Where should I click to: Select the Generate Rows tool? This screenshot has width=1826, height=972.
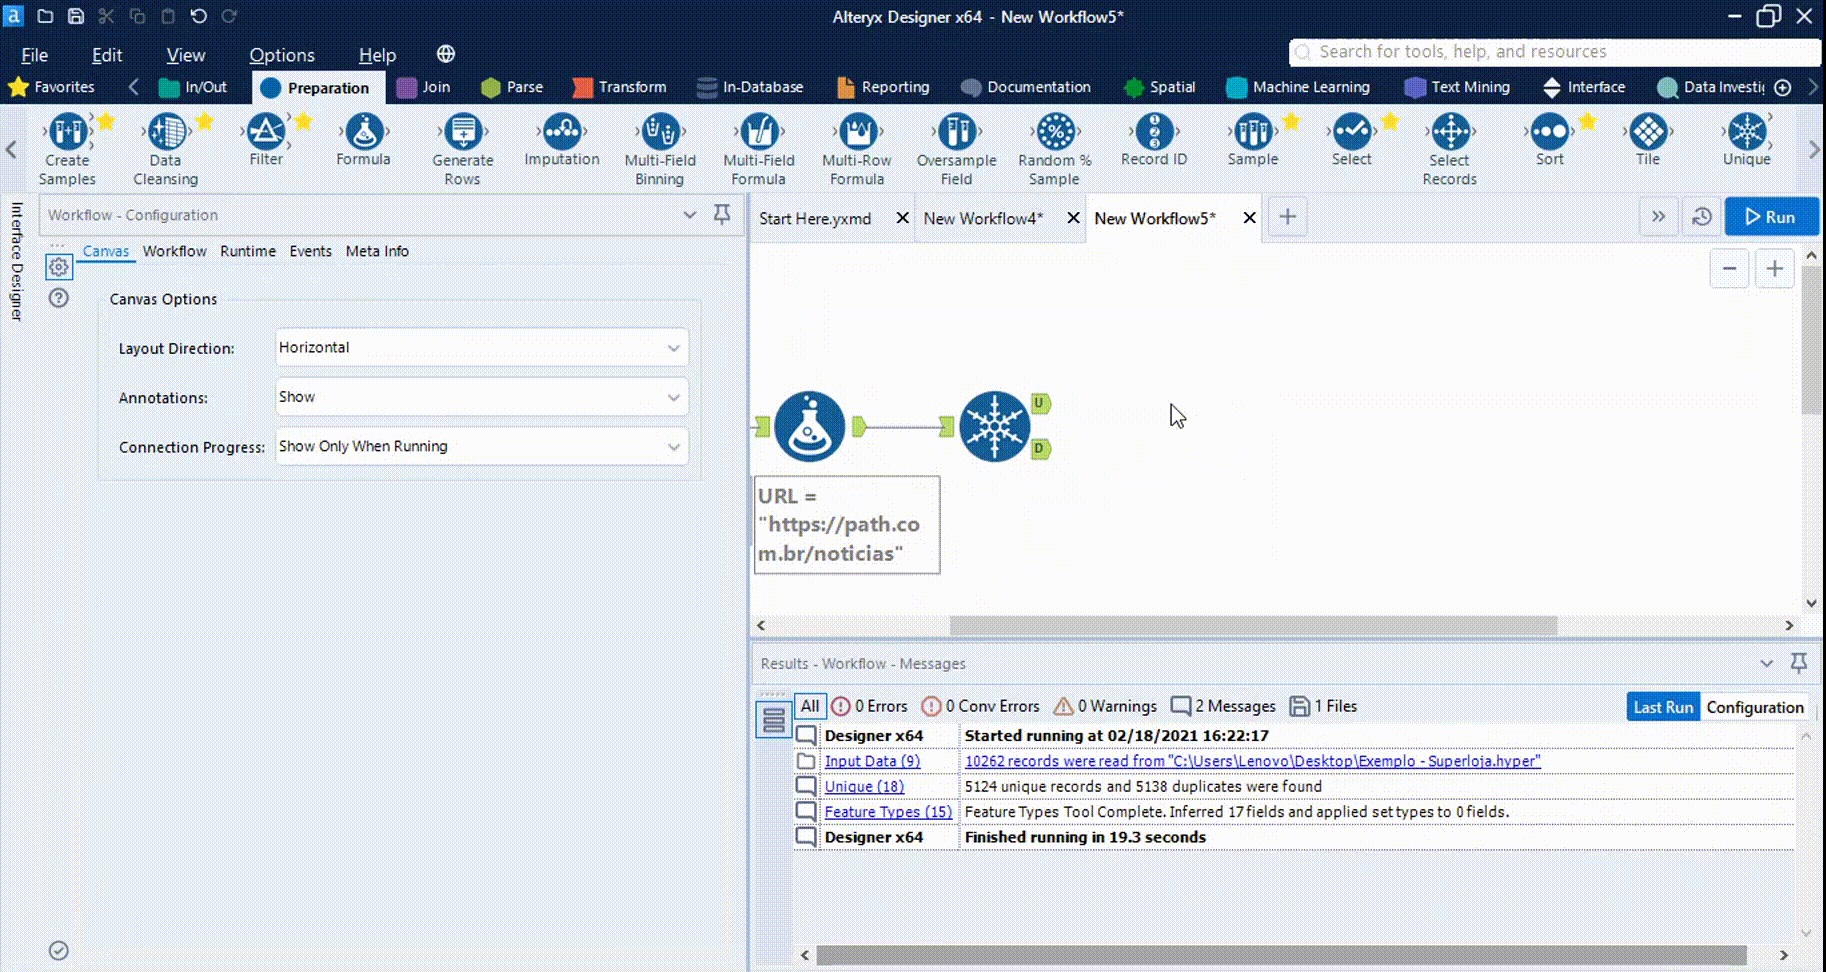[x=462, y=149]
